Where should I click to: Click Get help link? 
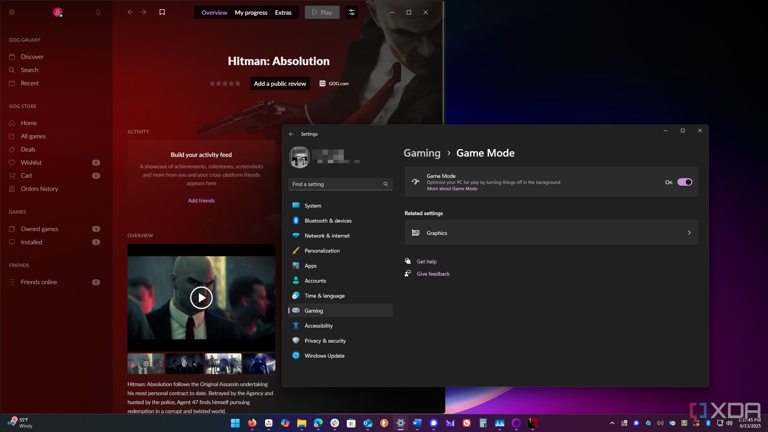coord(427,262)
